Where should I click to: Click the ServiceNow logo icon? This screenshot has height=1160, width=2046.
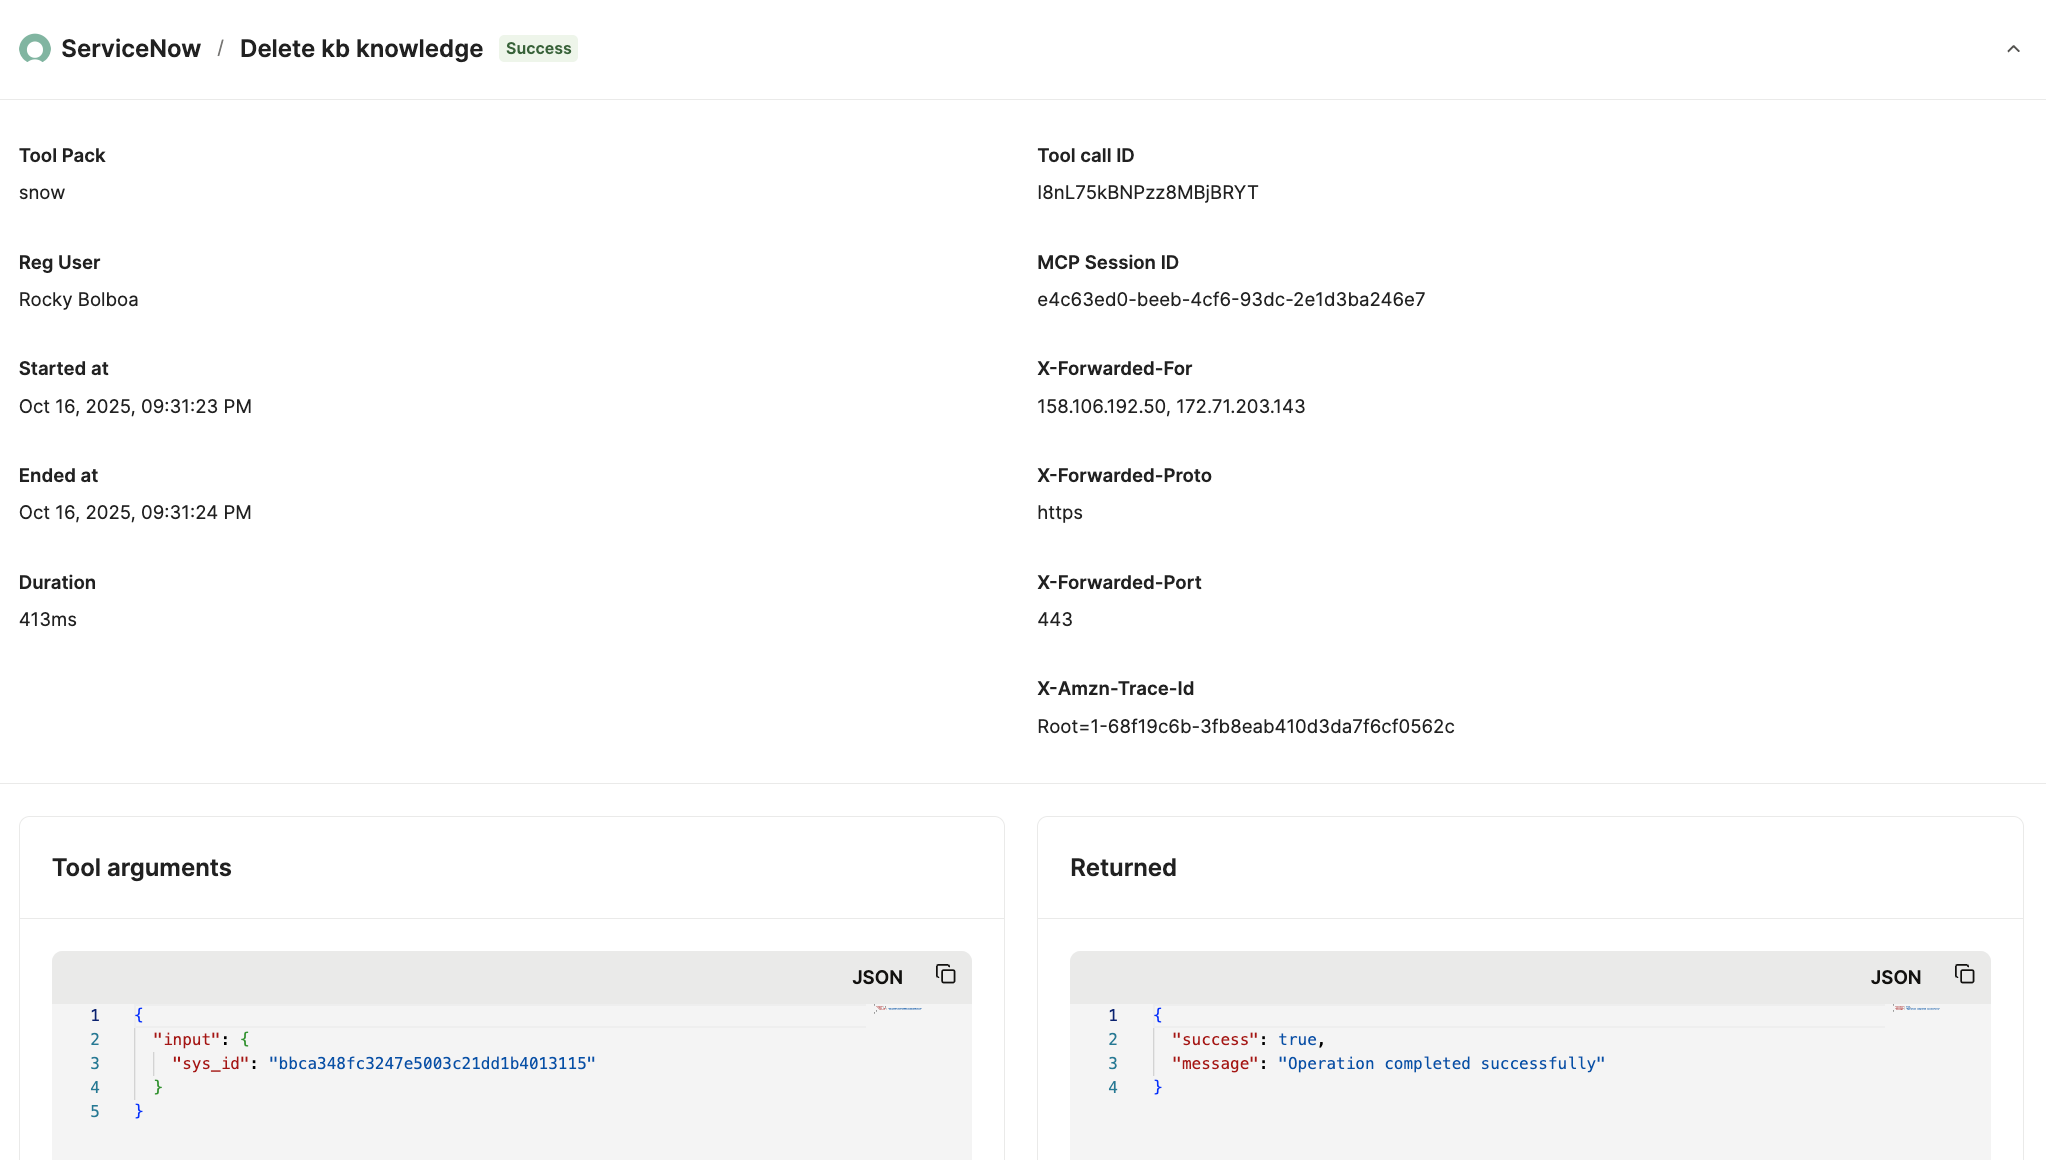(x=35, y=49)
